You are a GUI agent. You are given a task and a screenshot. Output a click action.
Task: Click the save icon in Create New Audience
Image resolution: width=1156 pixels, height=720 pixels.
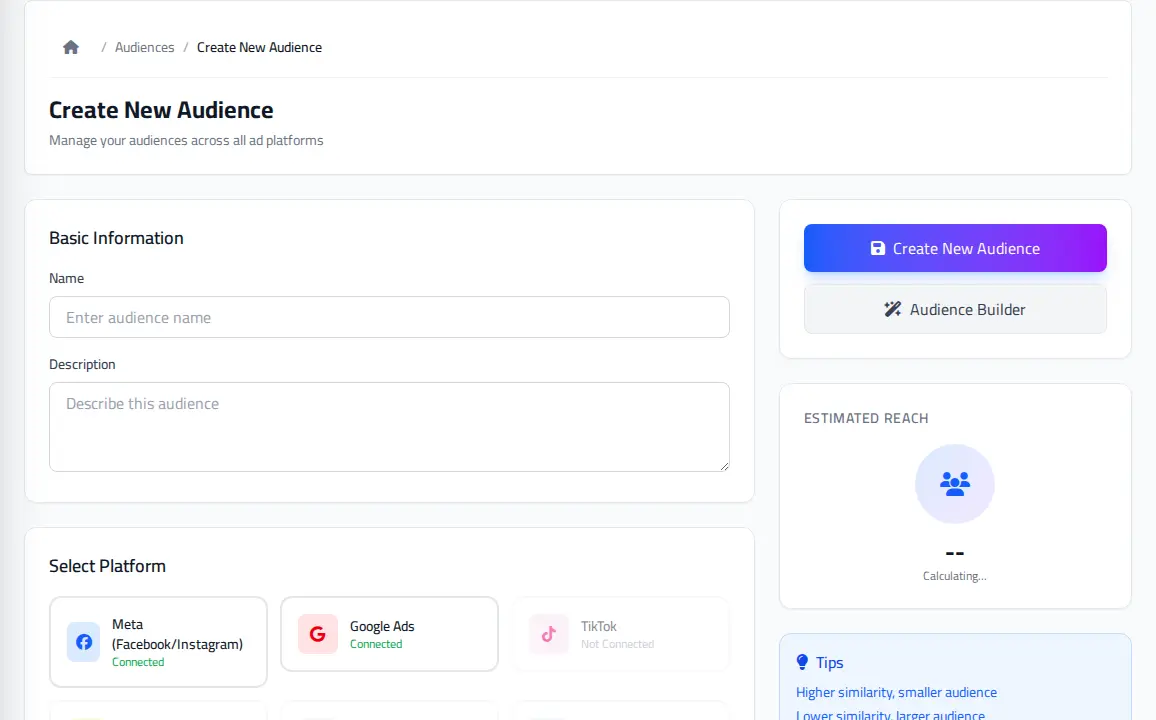(877, 248)
